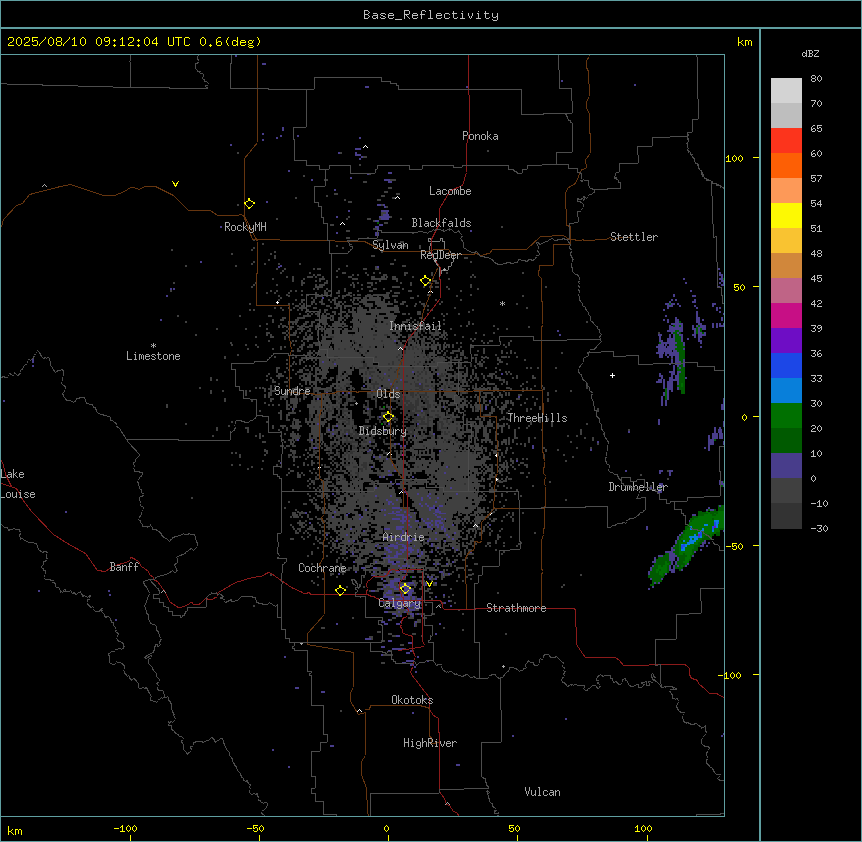
Task: Click the yellow V marker northwest of RockyMH
Action: 175,184
